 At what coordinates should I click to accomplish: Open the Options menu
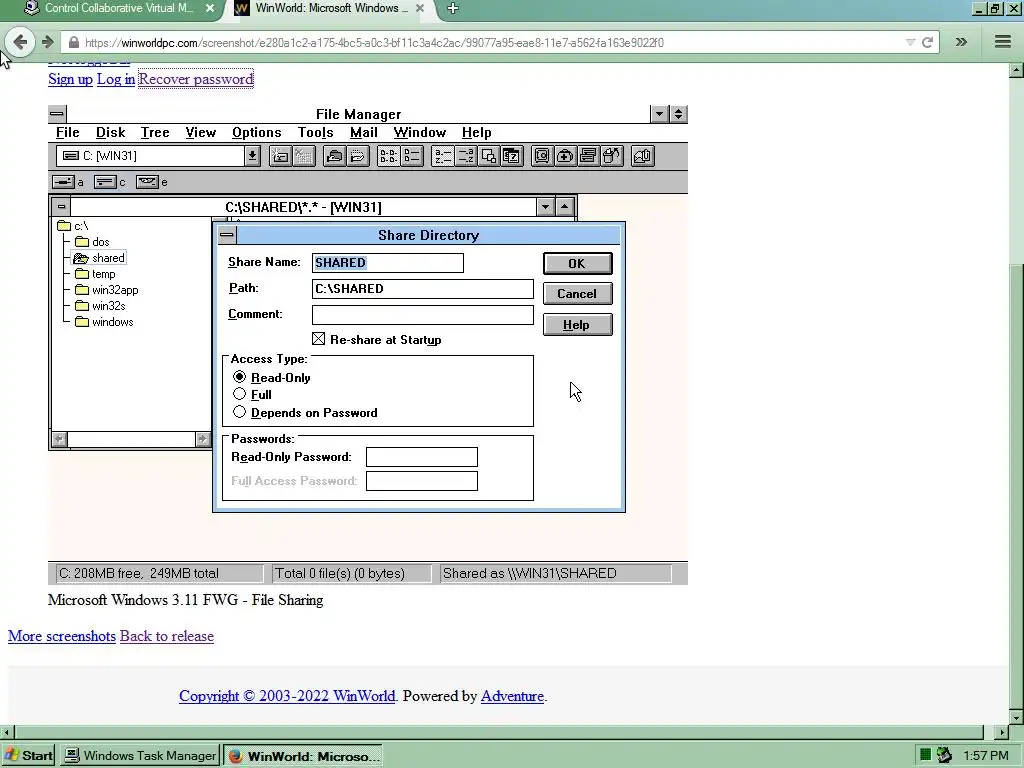point(257,133)
